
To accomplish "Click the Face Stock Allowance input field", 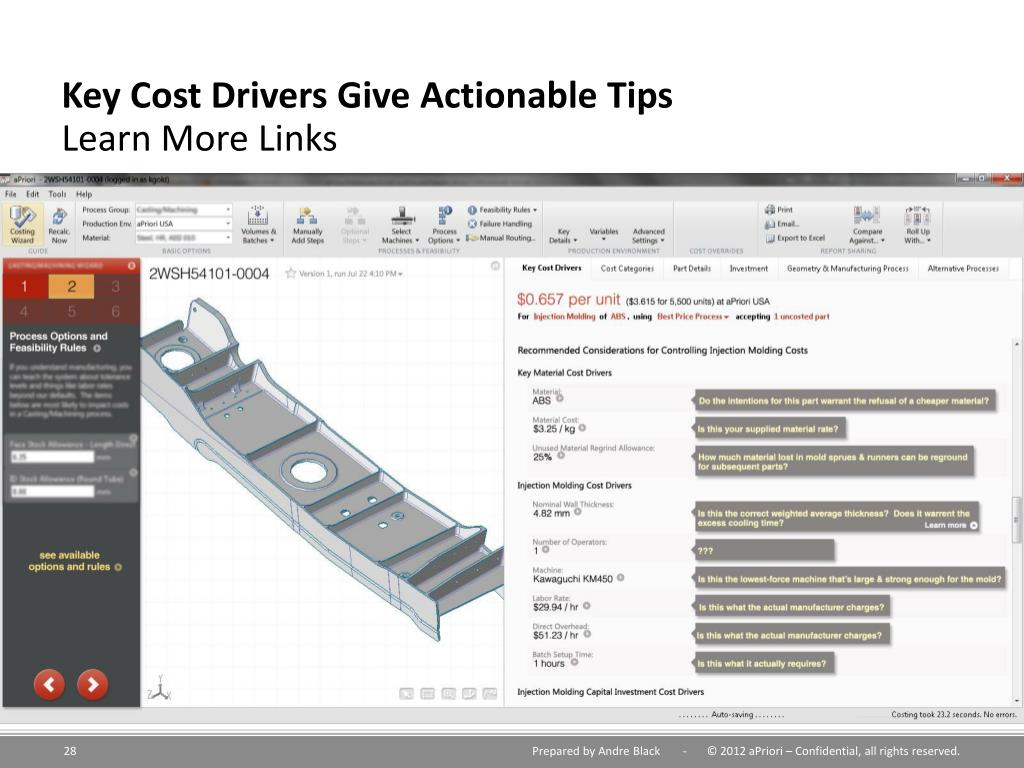I will (x=52, y=457).
